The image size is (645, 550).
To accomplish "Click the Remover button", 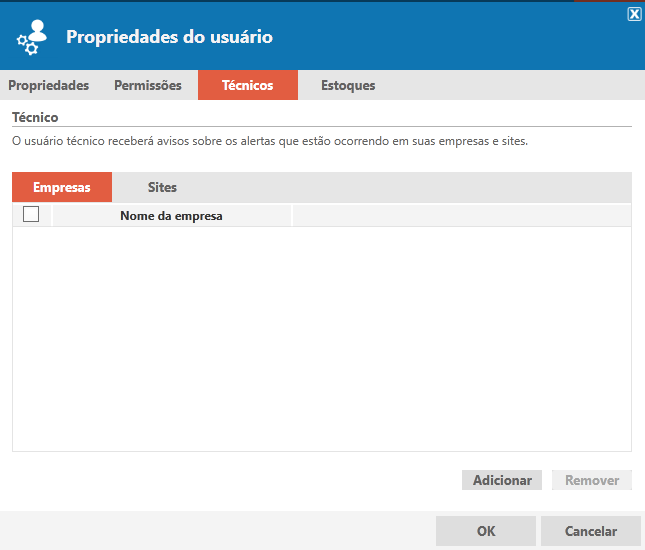I will [x=592, y=480].
